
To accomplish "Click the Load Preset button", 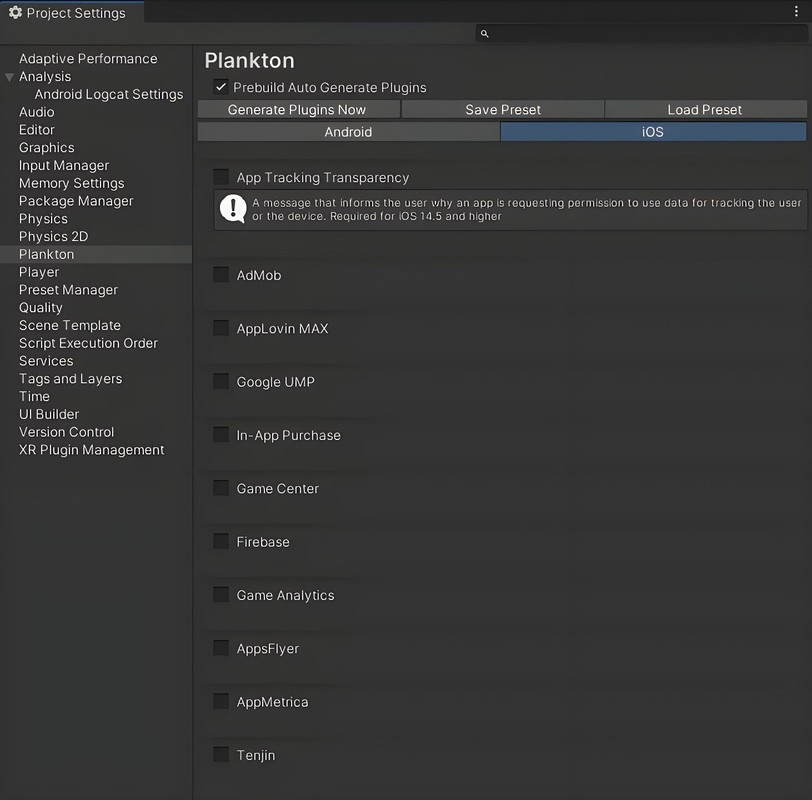I will (705, 110).
